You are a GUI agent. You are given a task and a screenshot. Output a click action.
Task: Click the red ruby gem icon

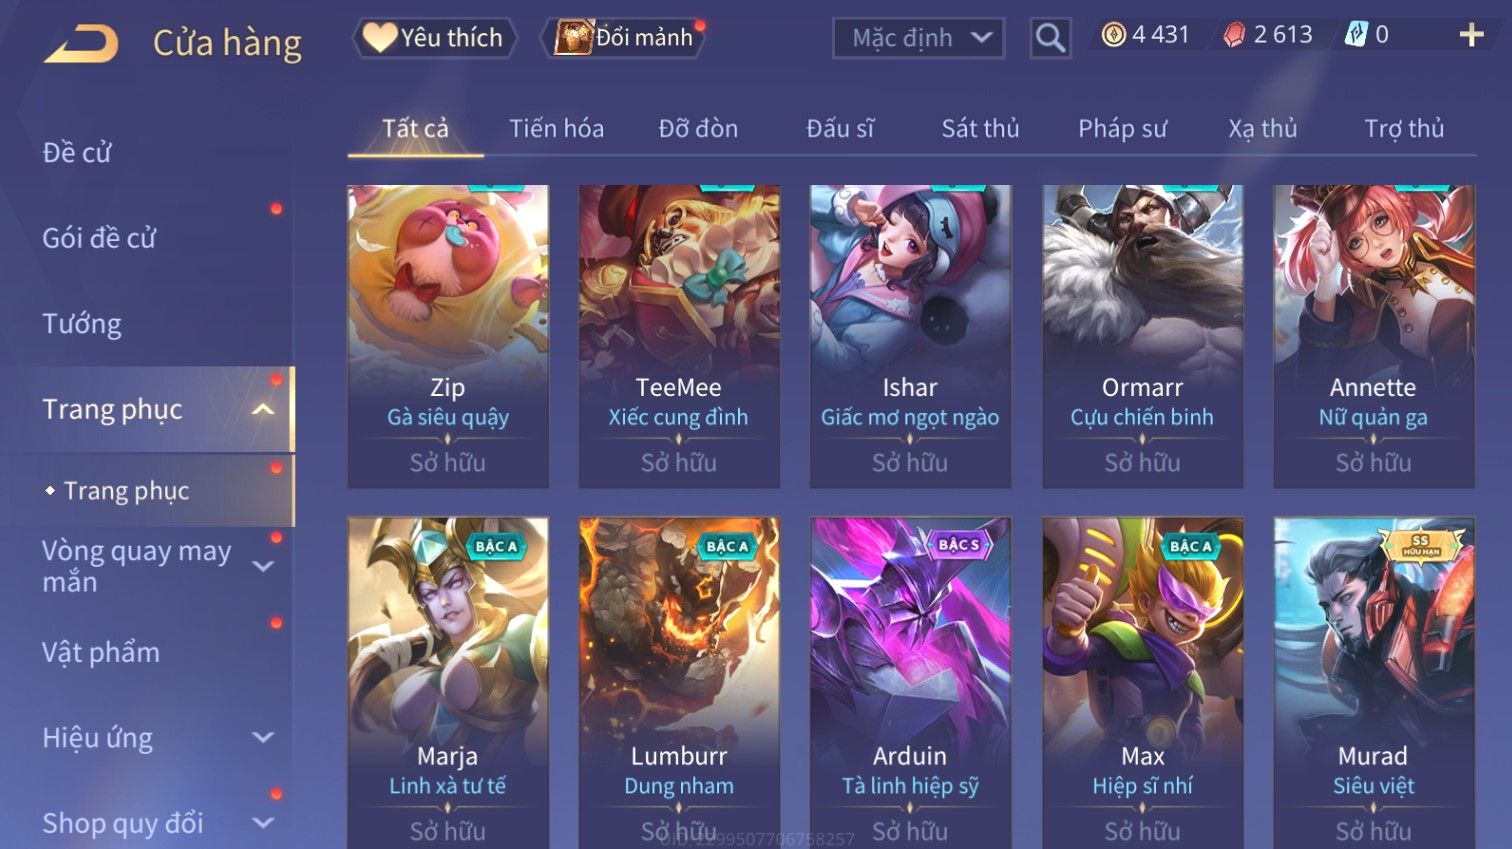point(1234,35)
